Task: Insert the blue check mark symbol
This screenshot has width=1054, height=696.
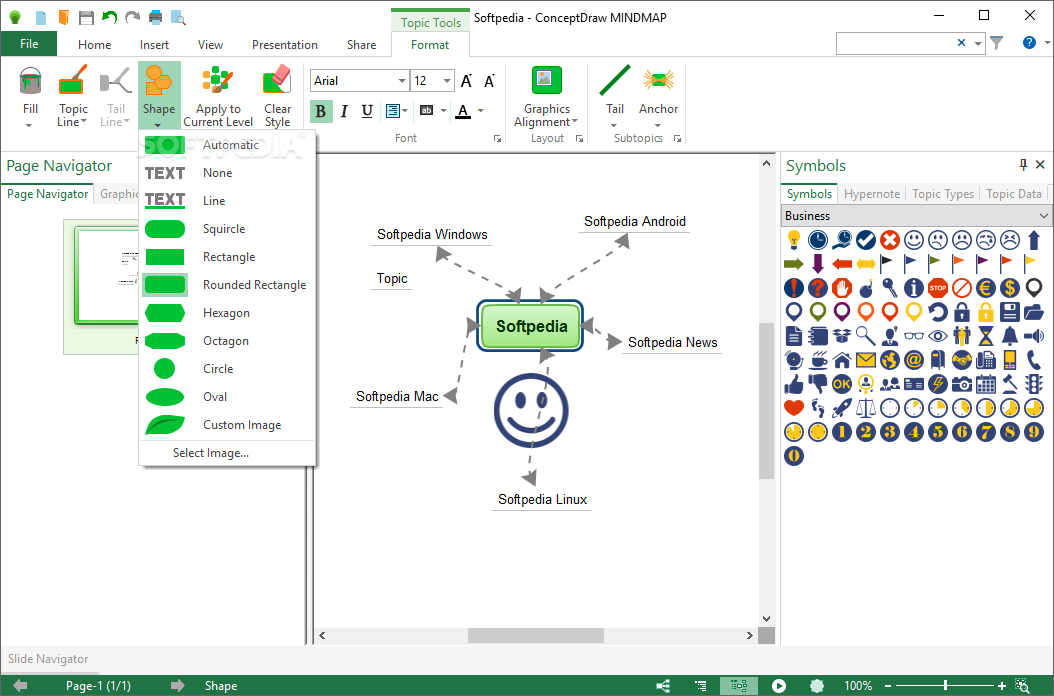Action: (x=866, y=239)
